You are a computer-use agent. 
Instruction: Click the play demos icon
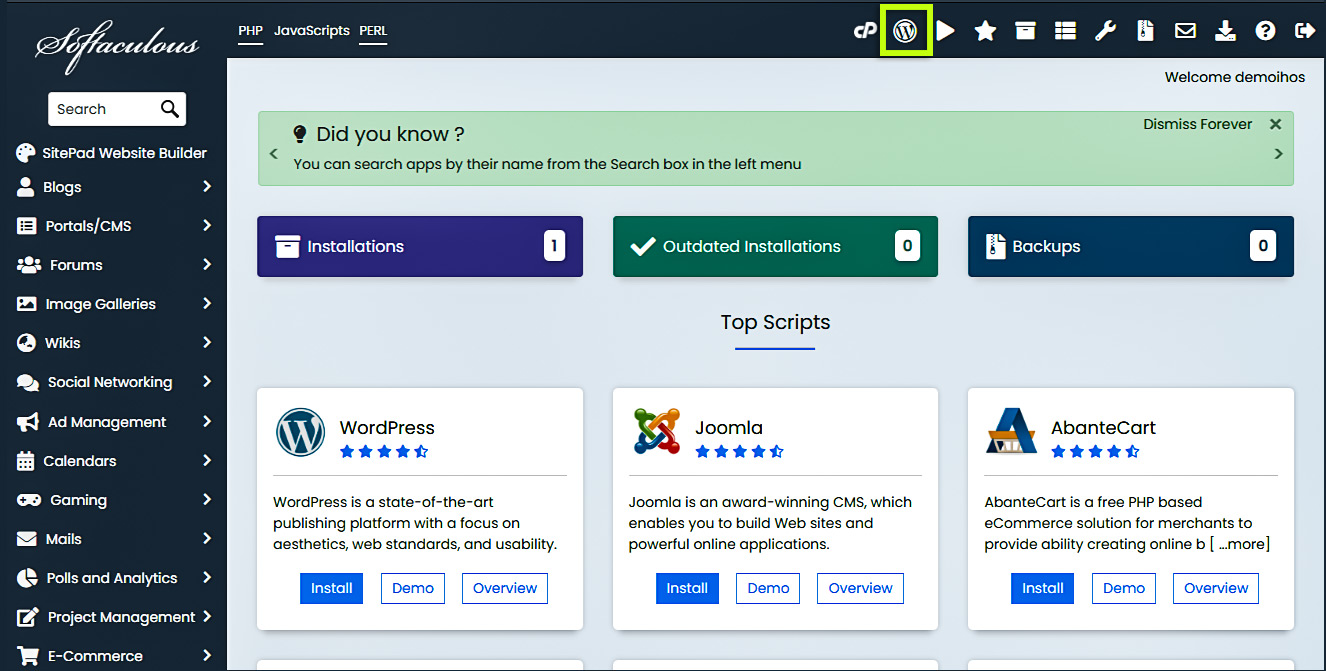(x=946, y=31)
